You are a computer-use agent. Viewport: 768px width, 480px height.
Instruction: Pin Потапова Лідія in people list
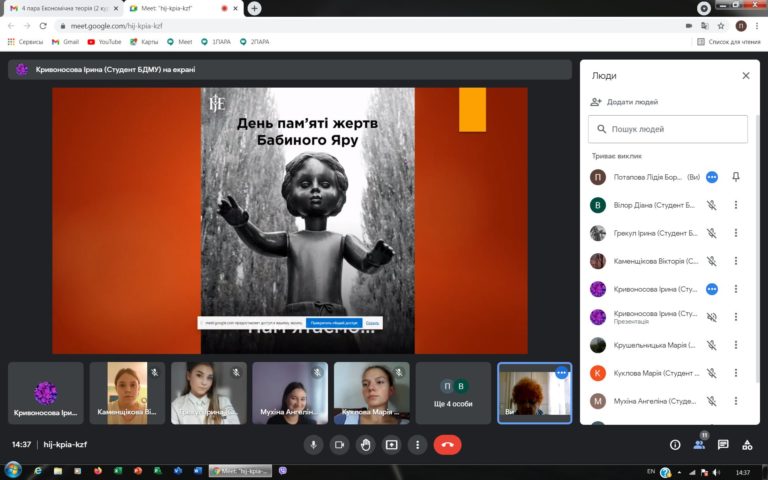(x=736, y=177)
